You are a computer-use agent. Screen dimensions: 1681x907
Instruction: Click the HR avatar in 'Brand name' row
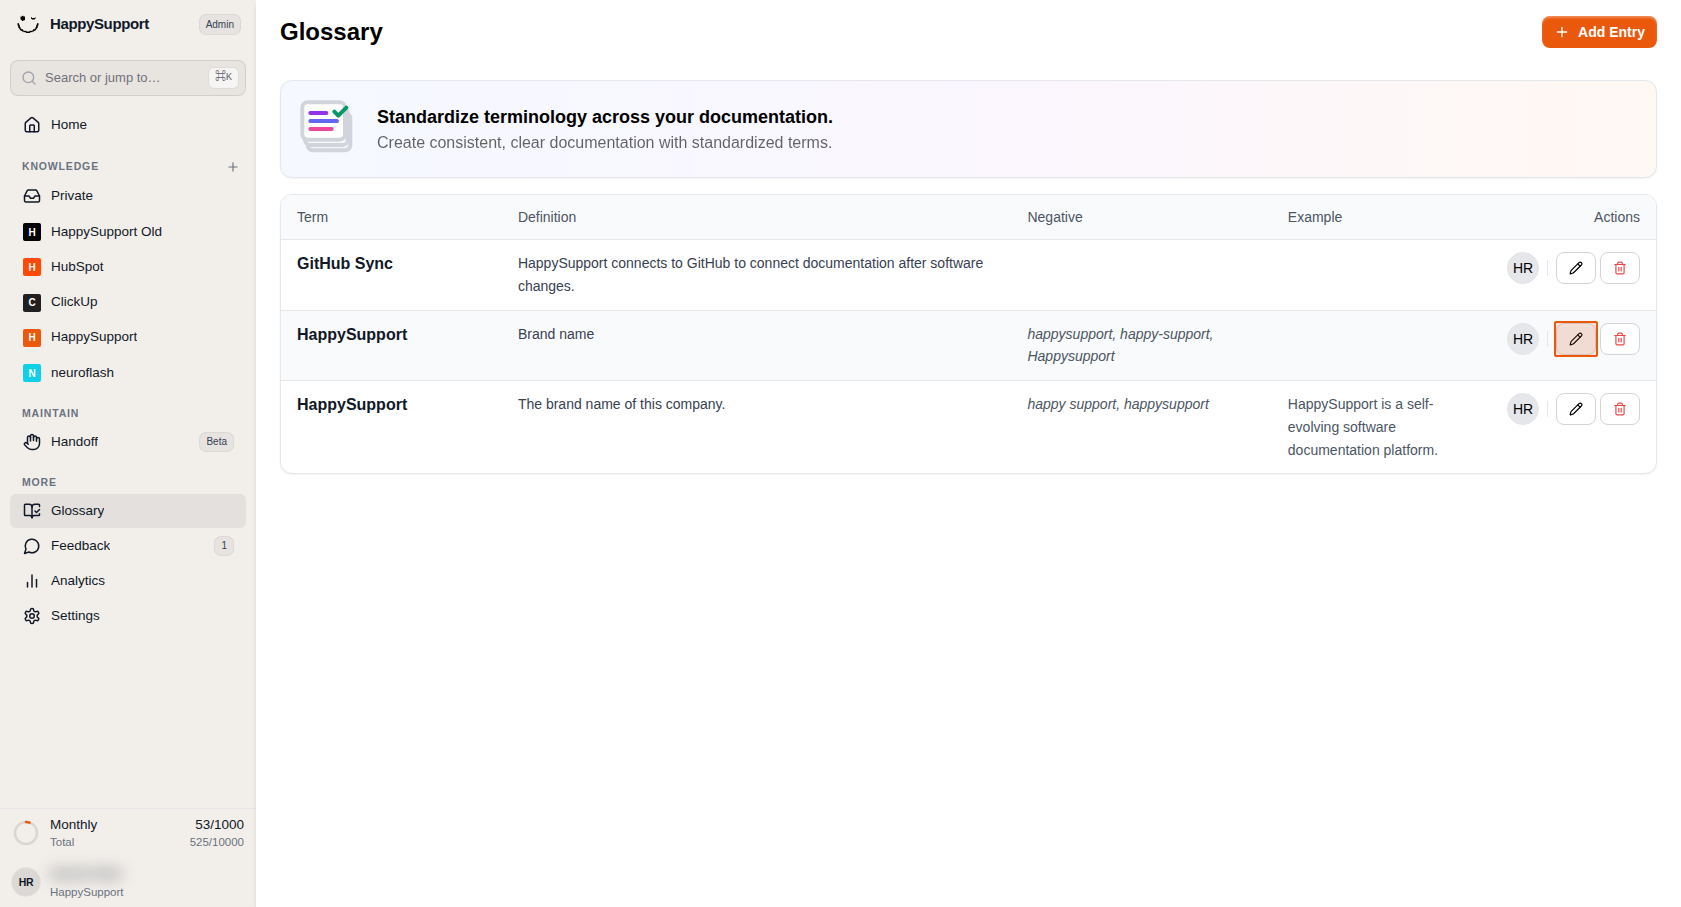pos(1523,339)
